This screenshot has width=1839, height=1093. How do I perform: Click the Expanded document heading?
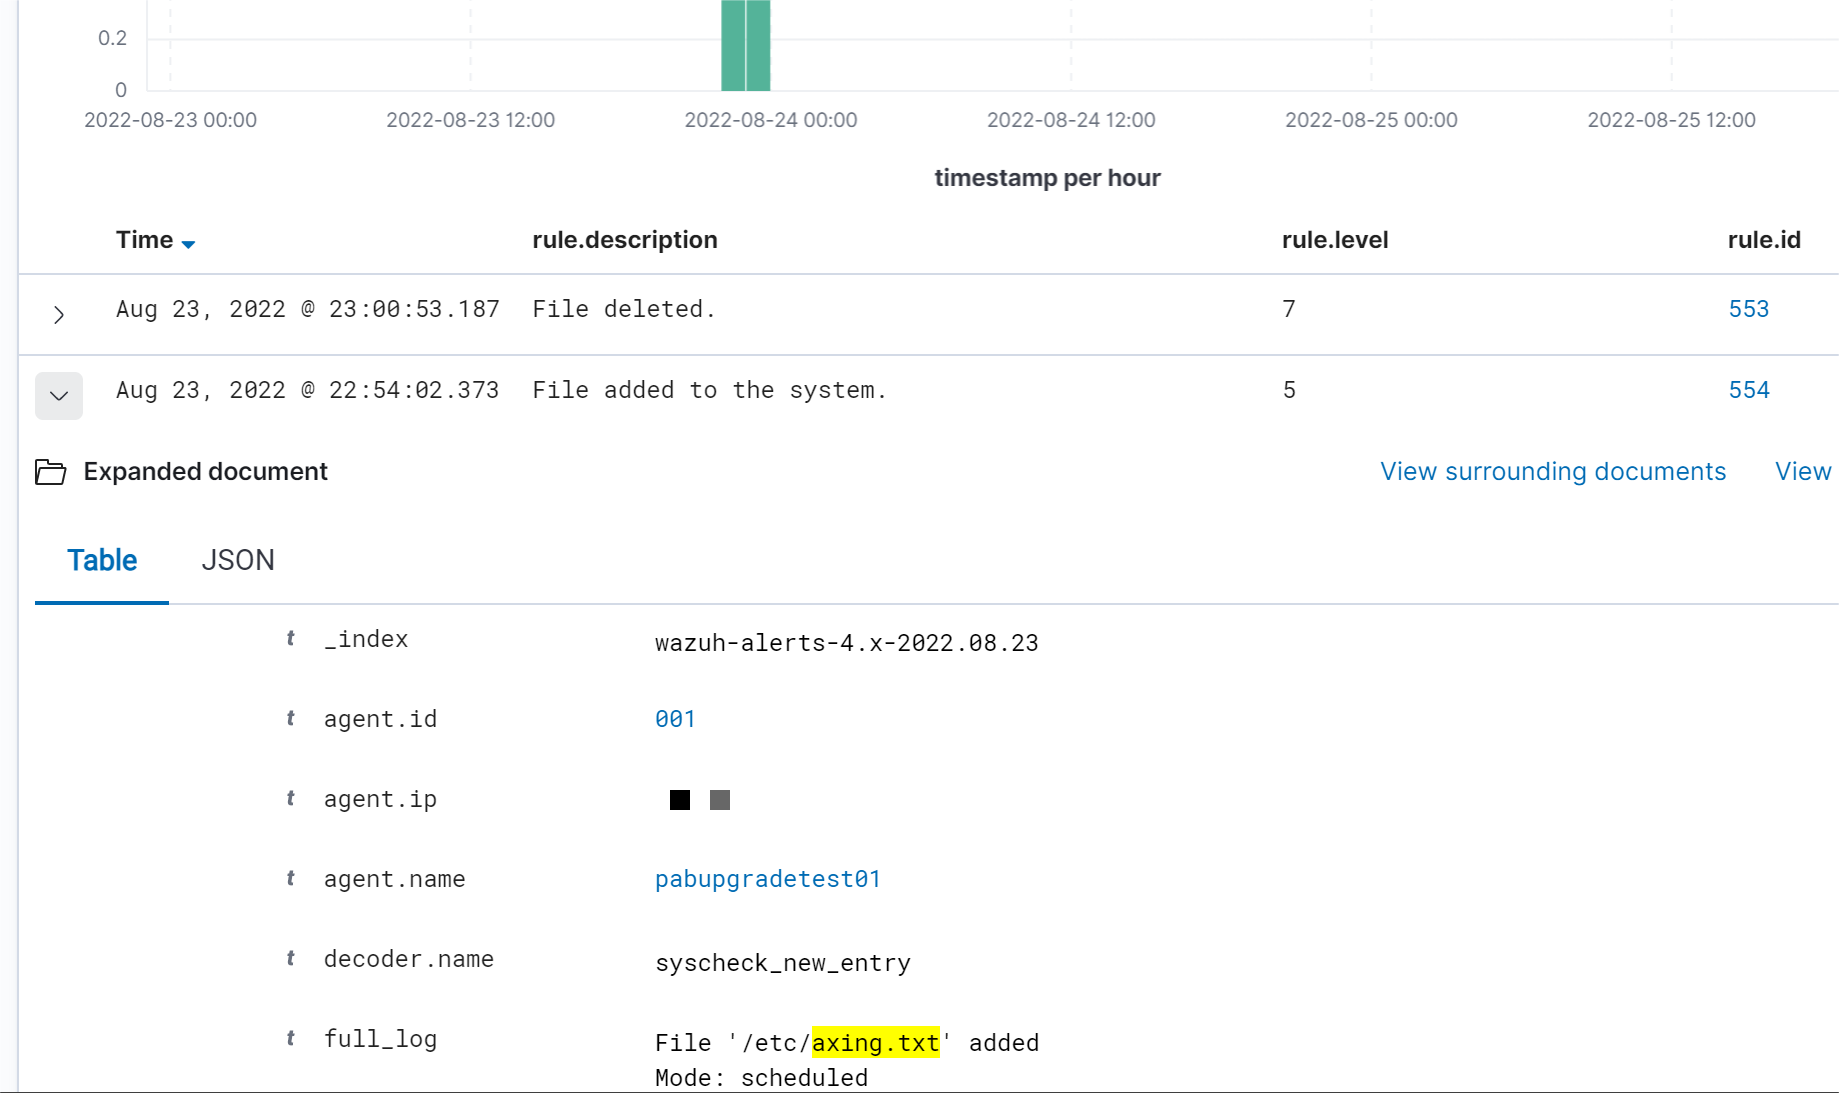tap(206, 471)
